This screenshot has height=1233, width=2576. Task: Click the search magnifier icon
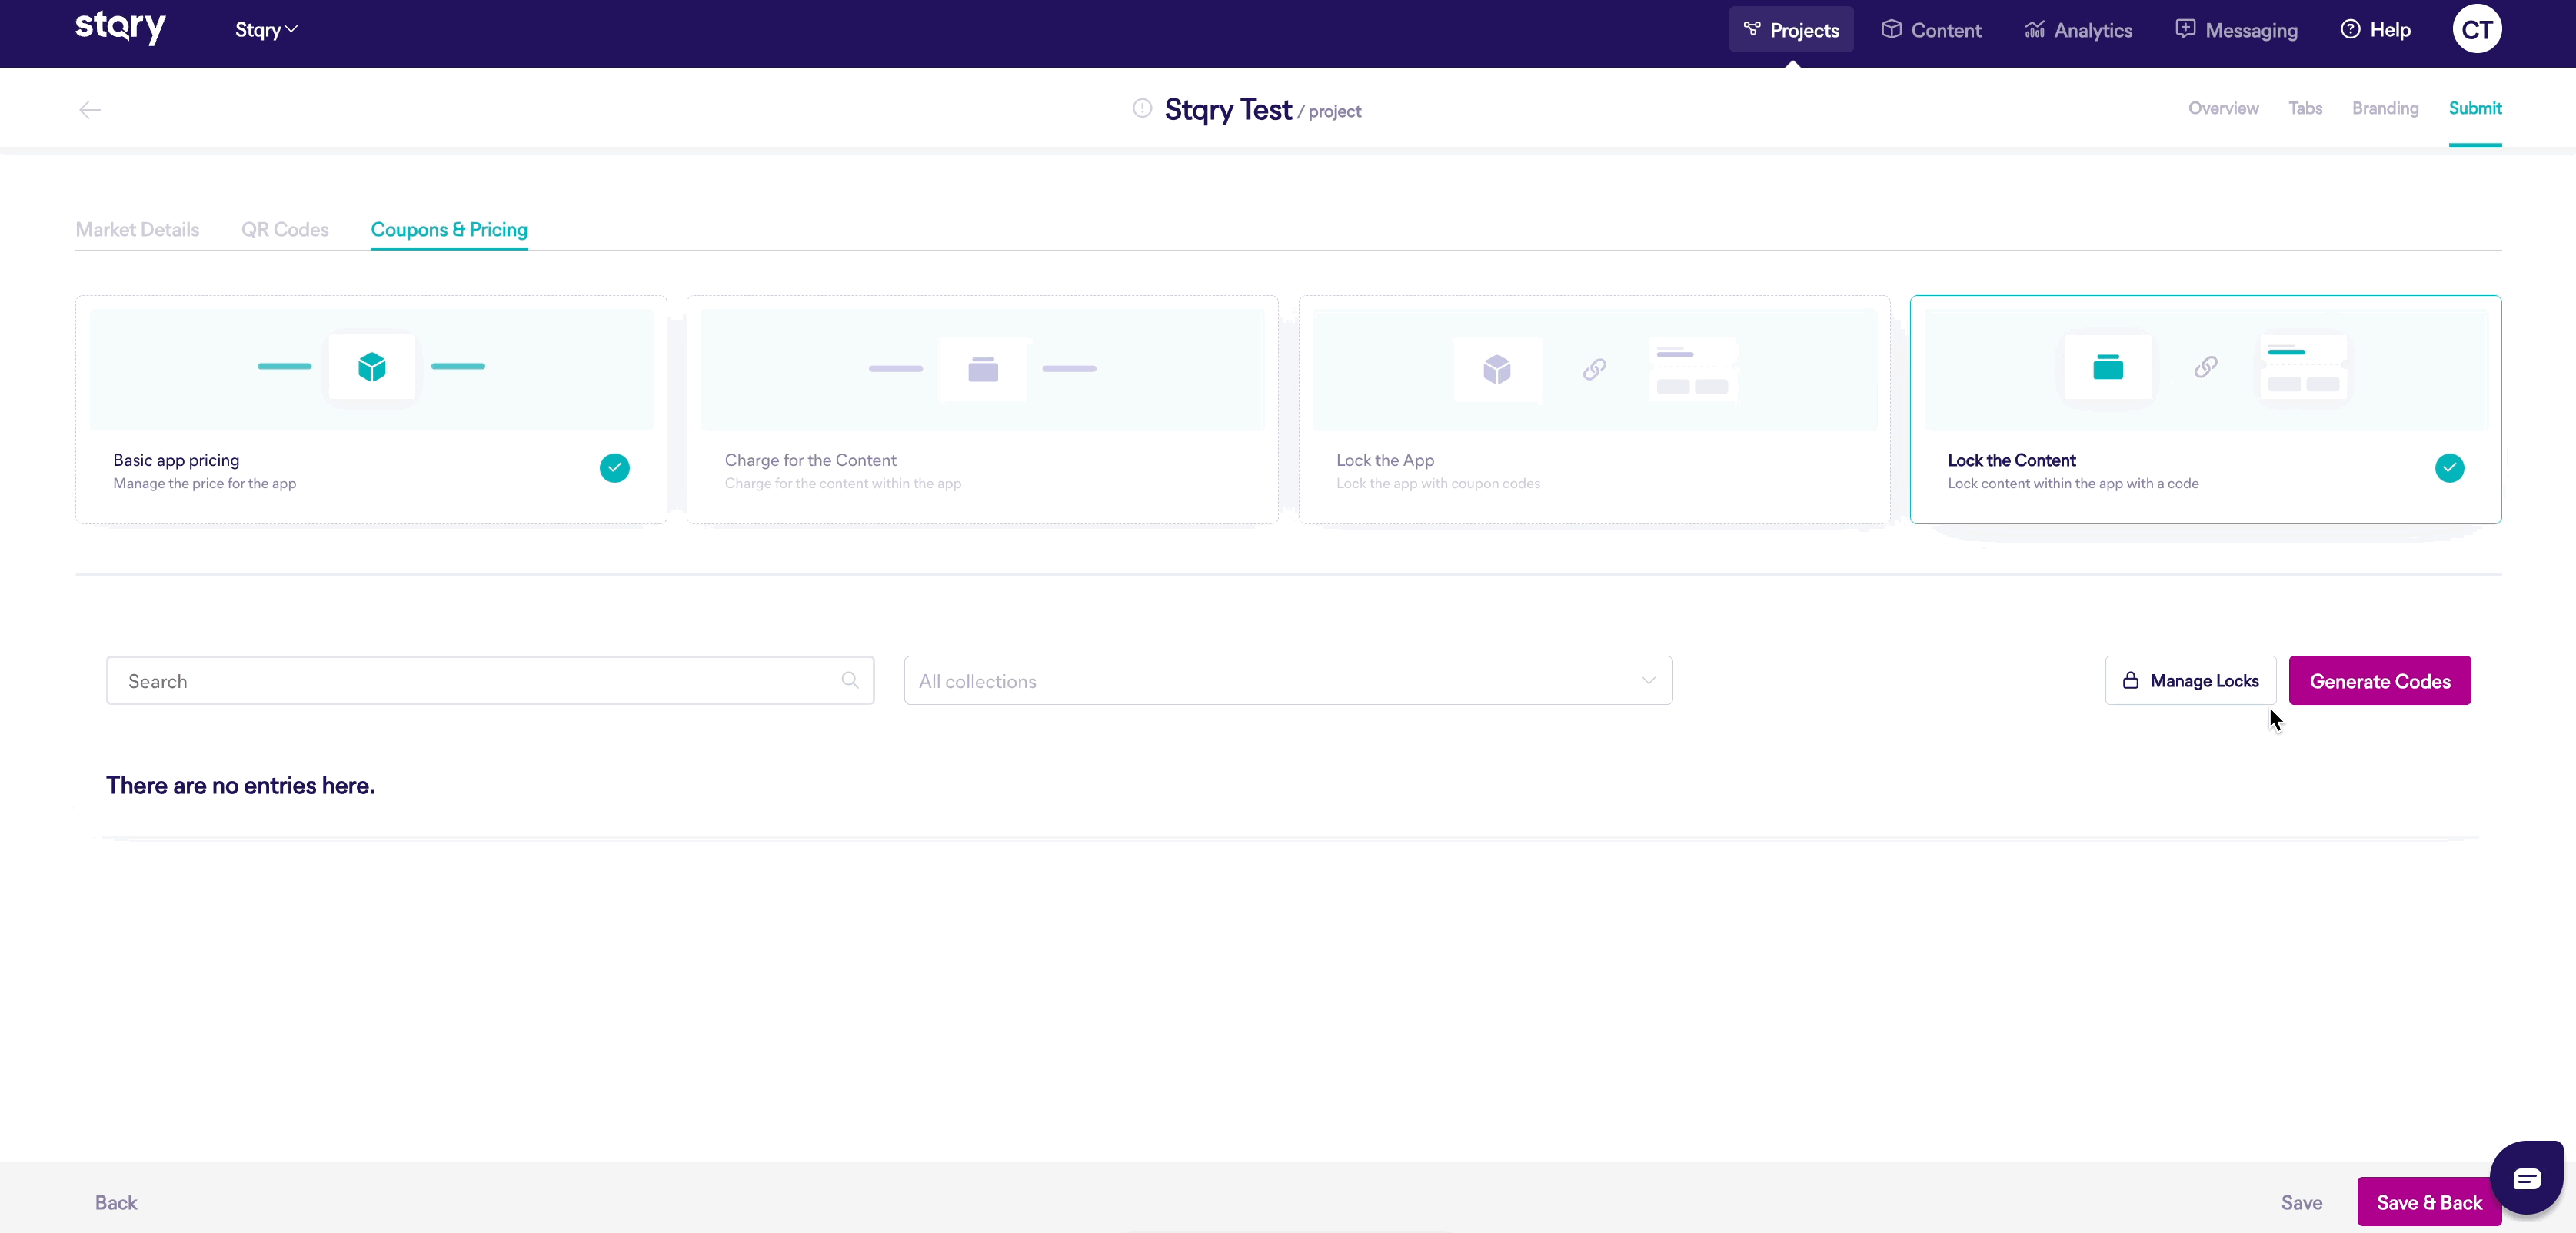(850, 680)
